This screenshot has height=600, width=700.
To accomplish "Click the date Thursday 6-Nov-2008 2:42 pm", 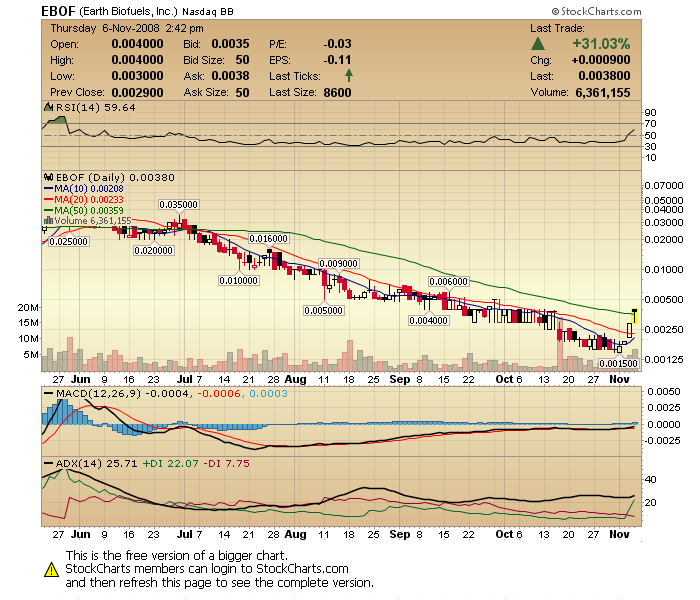I will (x=127, y=28).
